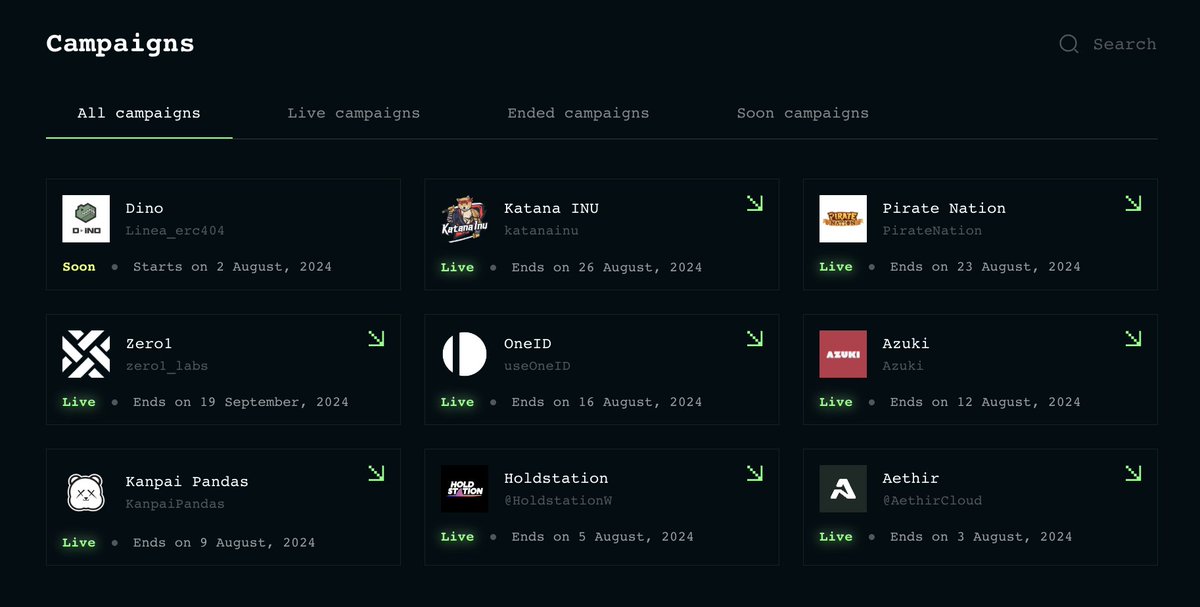Open the Pirate Nation campaign title
Image resolution: width=1200 pixels, height=607 pixels.
tap(944, 208)
